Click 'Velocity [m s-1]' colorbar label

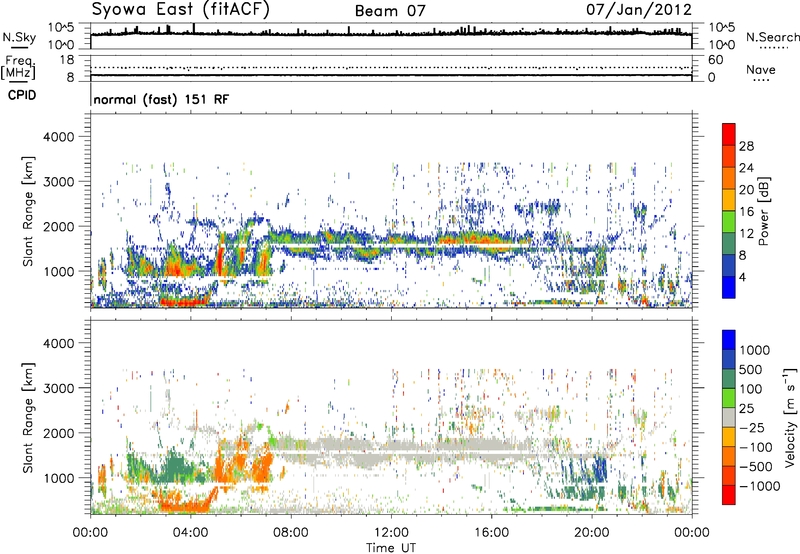coord(790,417)
